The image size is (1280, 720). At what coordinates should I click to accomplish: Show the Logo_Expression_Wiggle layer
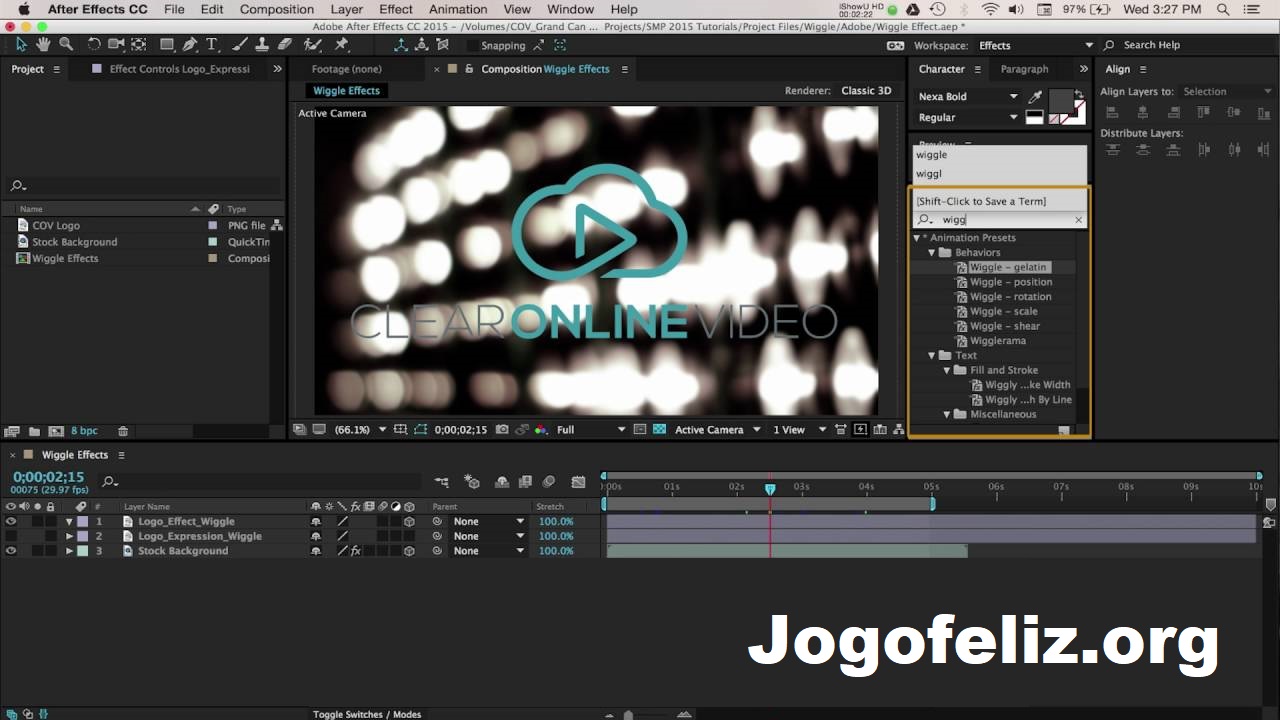click(11, 536)
